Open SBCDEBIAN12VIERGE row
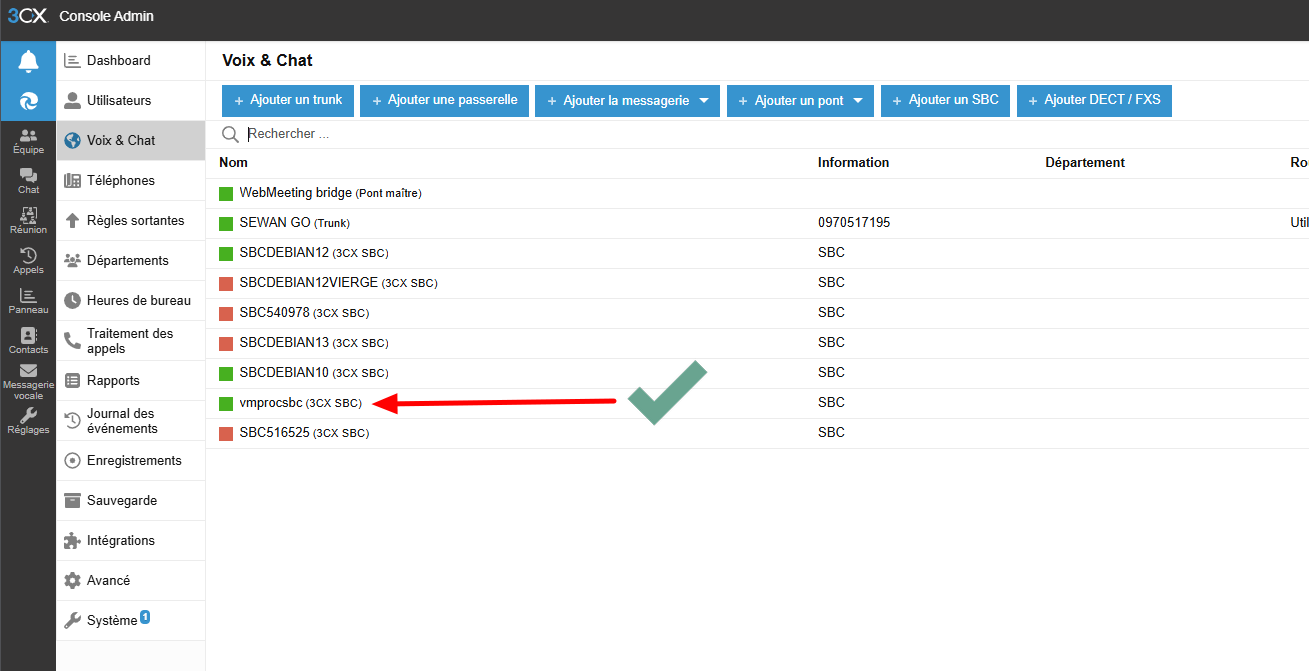The image size is (1309, 671). tap(757, 283)
